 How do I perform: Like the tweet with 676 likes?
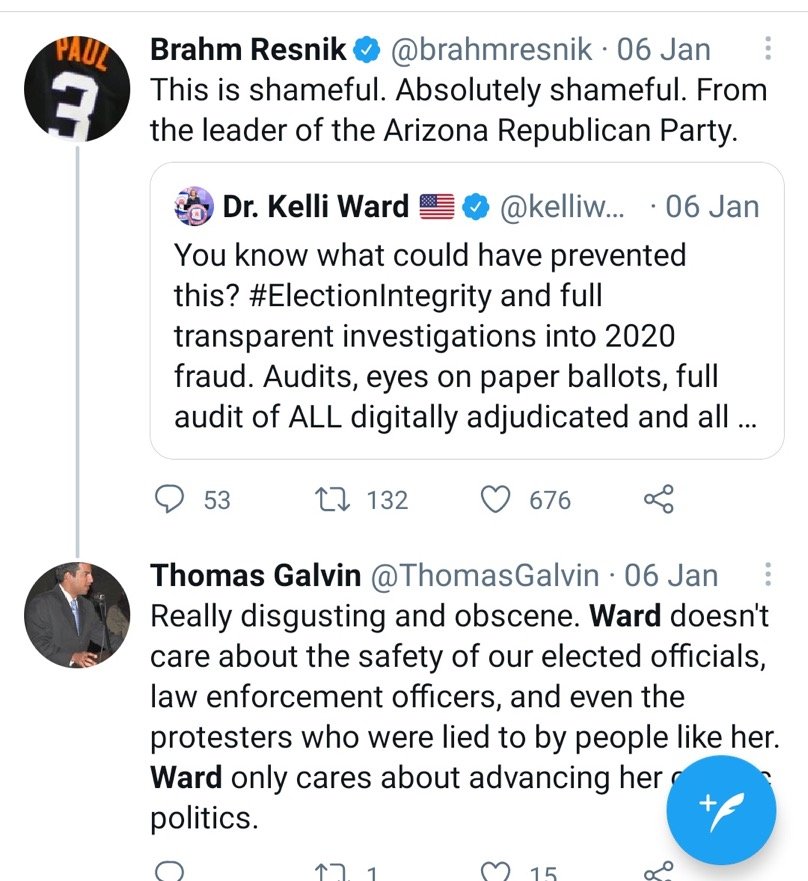coord(497,499)
